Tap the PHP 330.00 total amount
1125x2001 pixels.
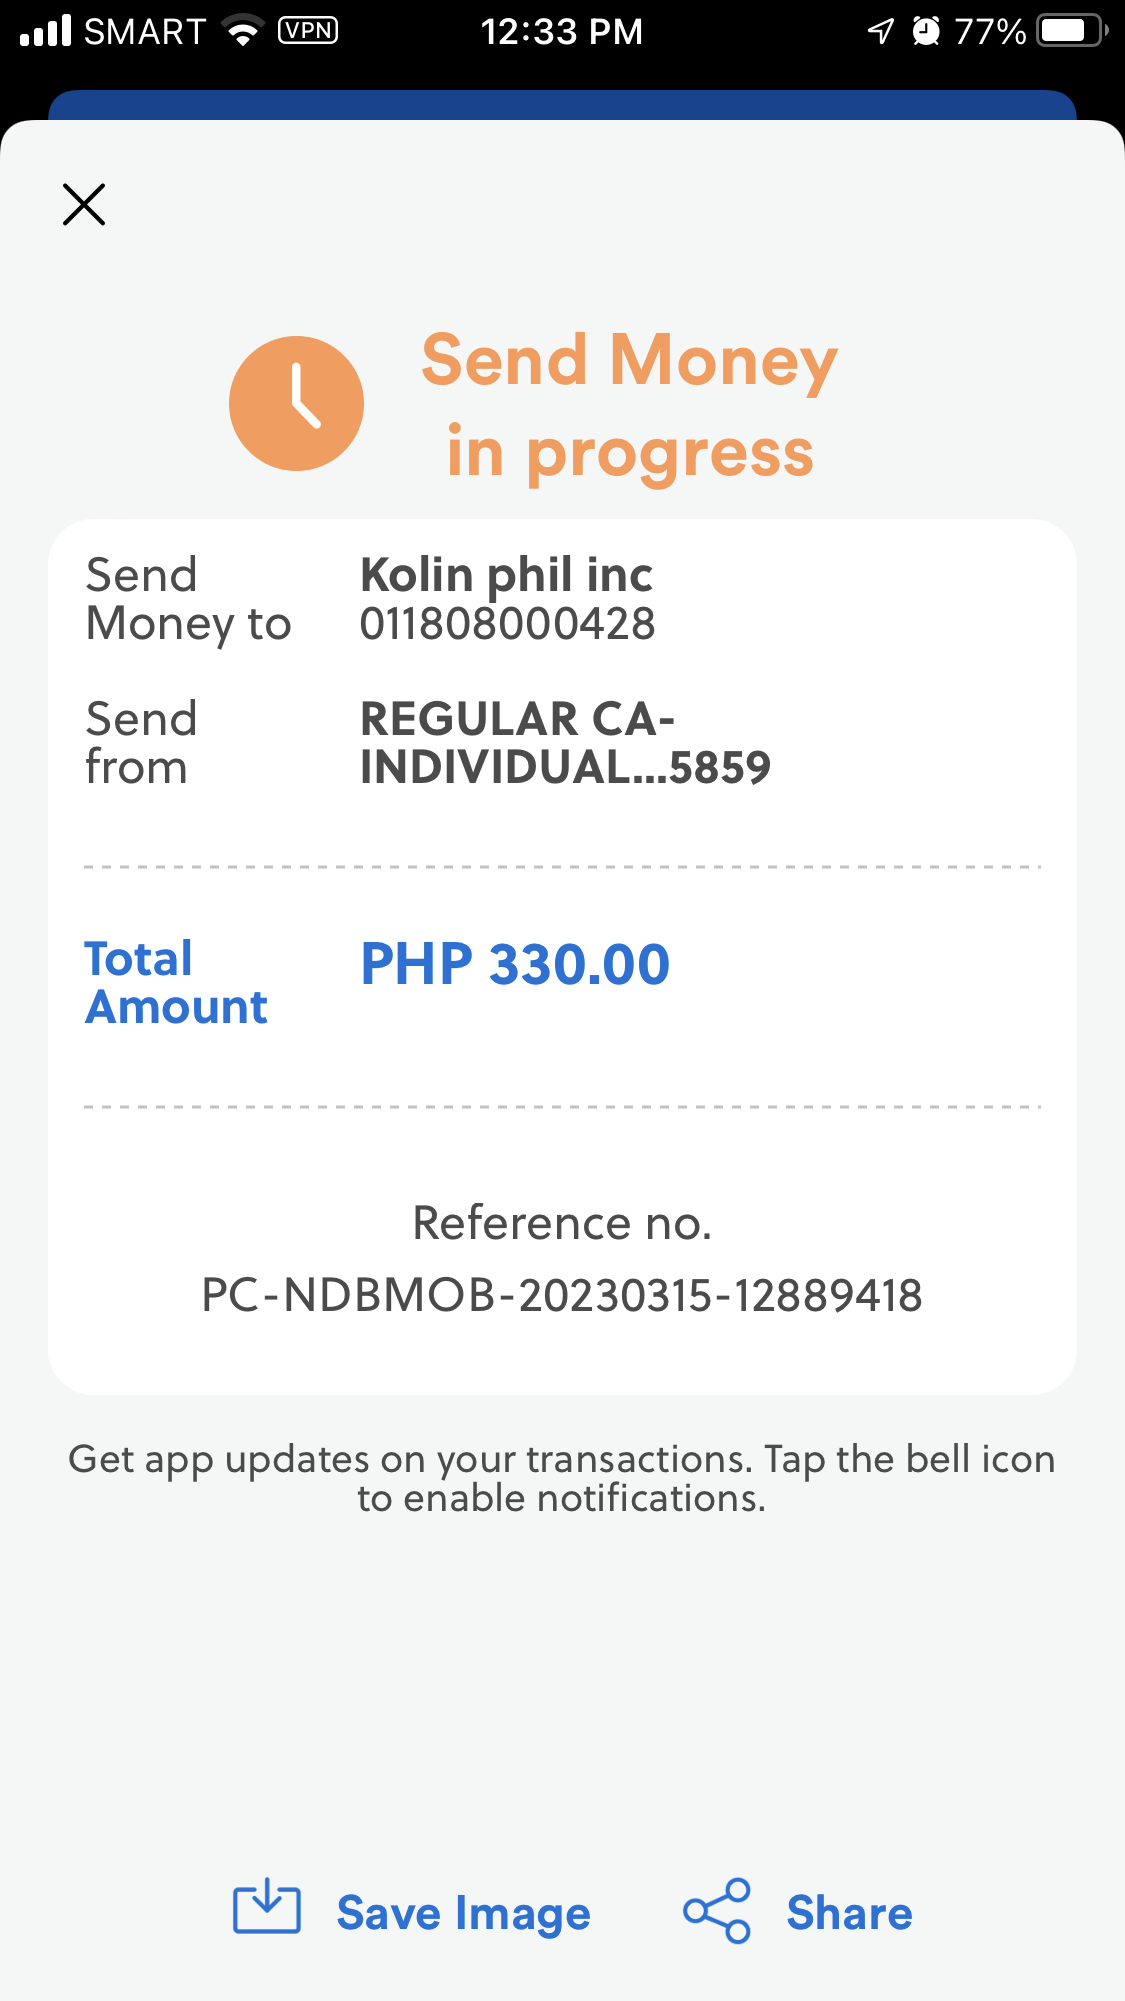pyautogui.click(x=515, y=965)
